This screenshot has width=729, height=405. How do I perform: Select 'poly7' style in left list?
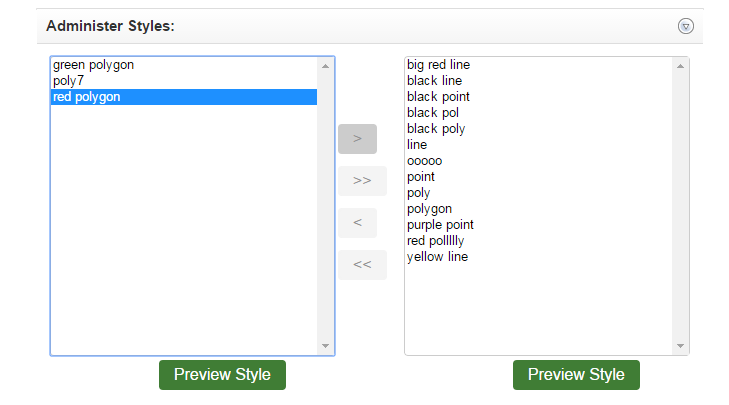coord(69,81)
